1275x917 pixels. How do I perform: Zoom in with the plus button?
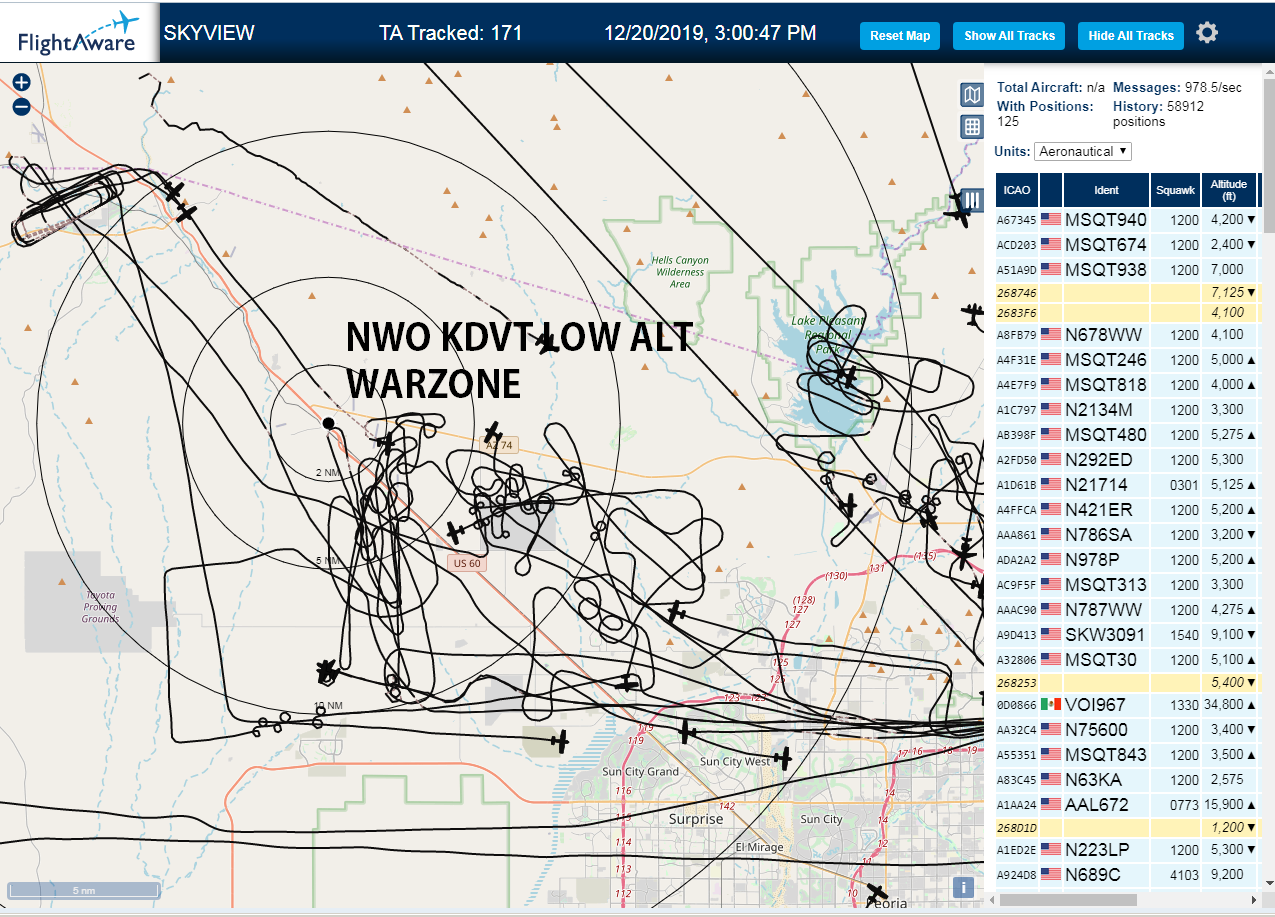pos(21,83)
